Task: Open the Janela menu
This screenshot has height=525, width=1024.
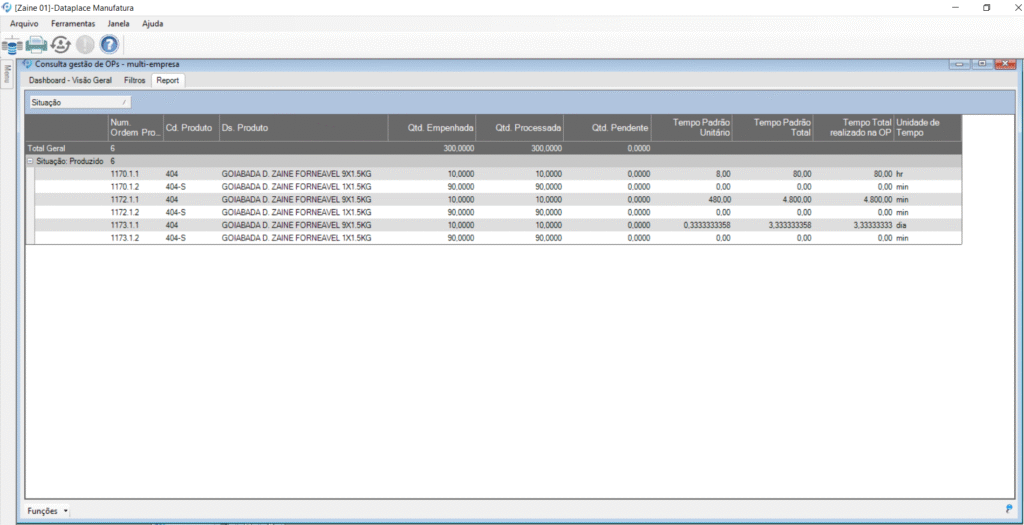Action: pos(119,23)
